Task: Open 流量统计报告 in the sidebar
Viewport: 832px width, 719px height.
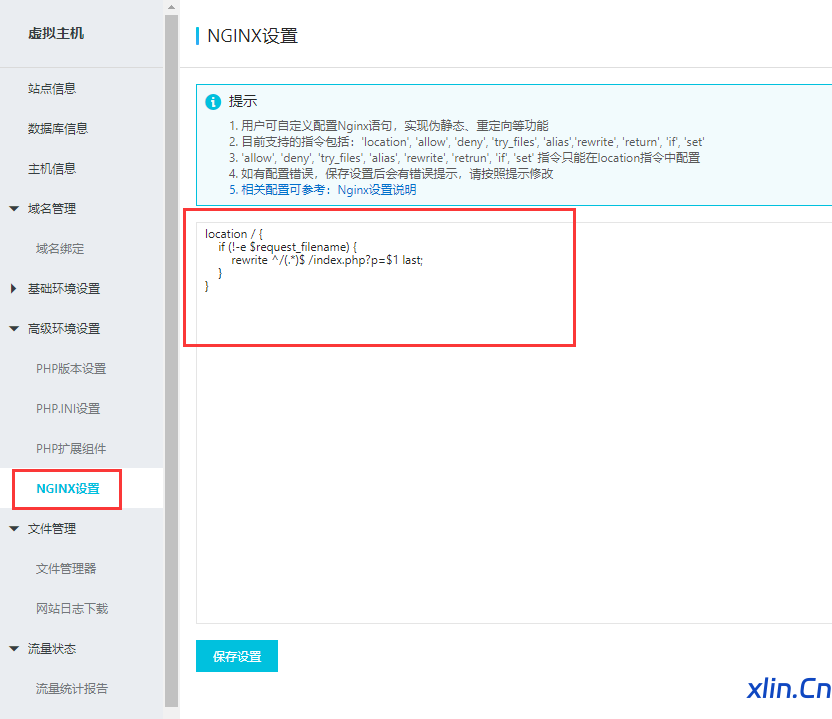Action: click(72, 689)
